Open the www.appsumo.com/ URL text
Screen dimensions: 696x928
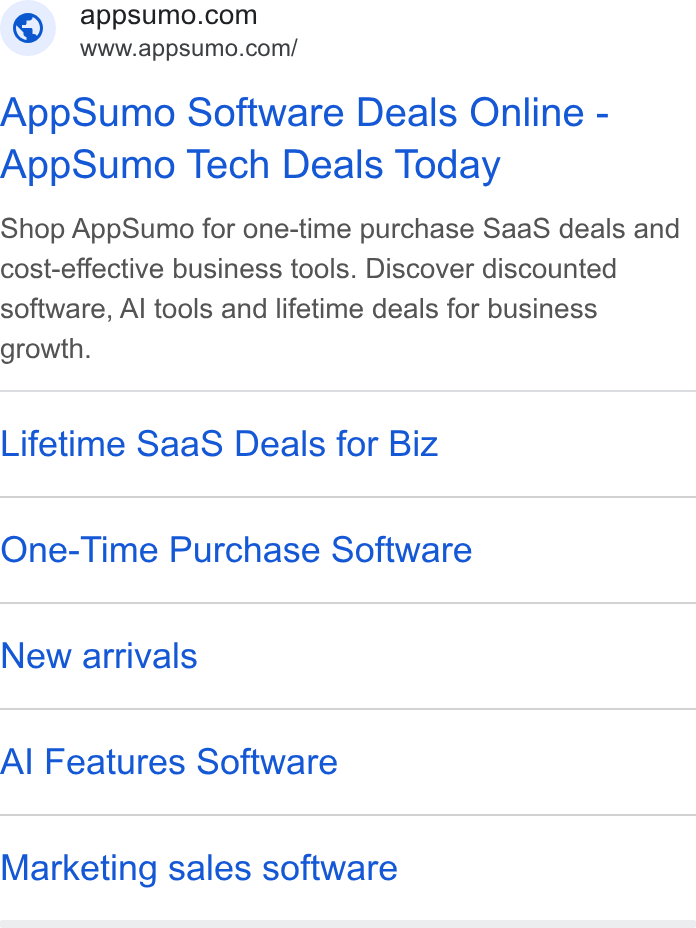[189, 49]
